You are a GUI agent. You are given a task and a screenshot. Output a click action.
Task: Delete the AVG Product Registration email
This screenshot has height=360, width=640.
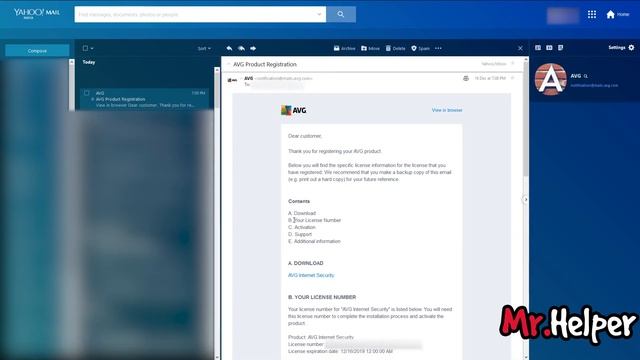396,48
